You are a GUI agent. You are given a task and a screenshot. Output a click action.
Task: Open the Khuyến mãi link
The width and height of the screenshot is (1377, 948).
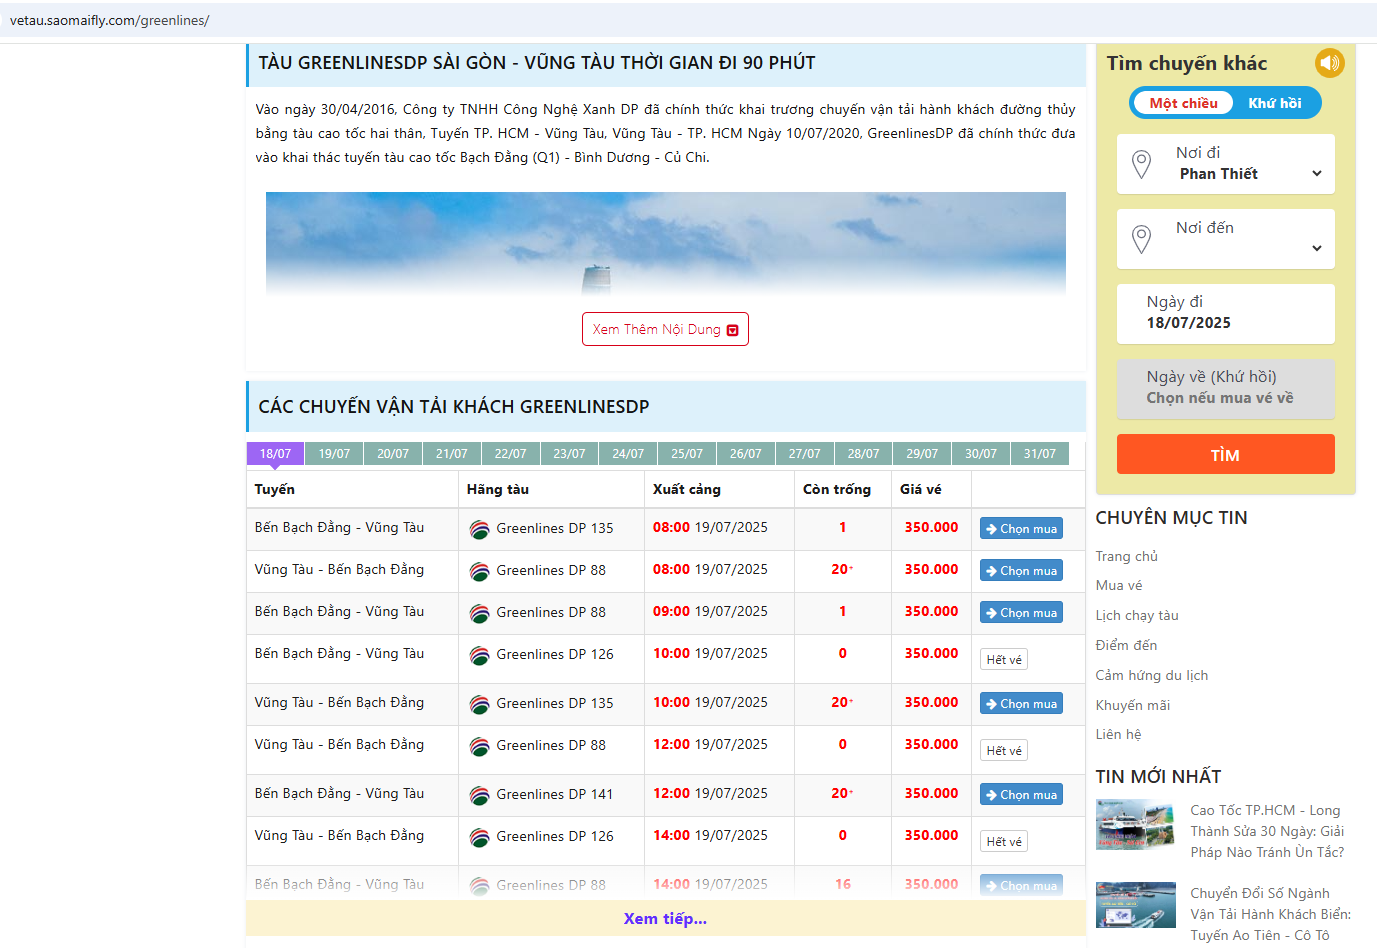pos(1133,706)
